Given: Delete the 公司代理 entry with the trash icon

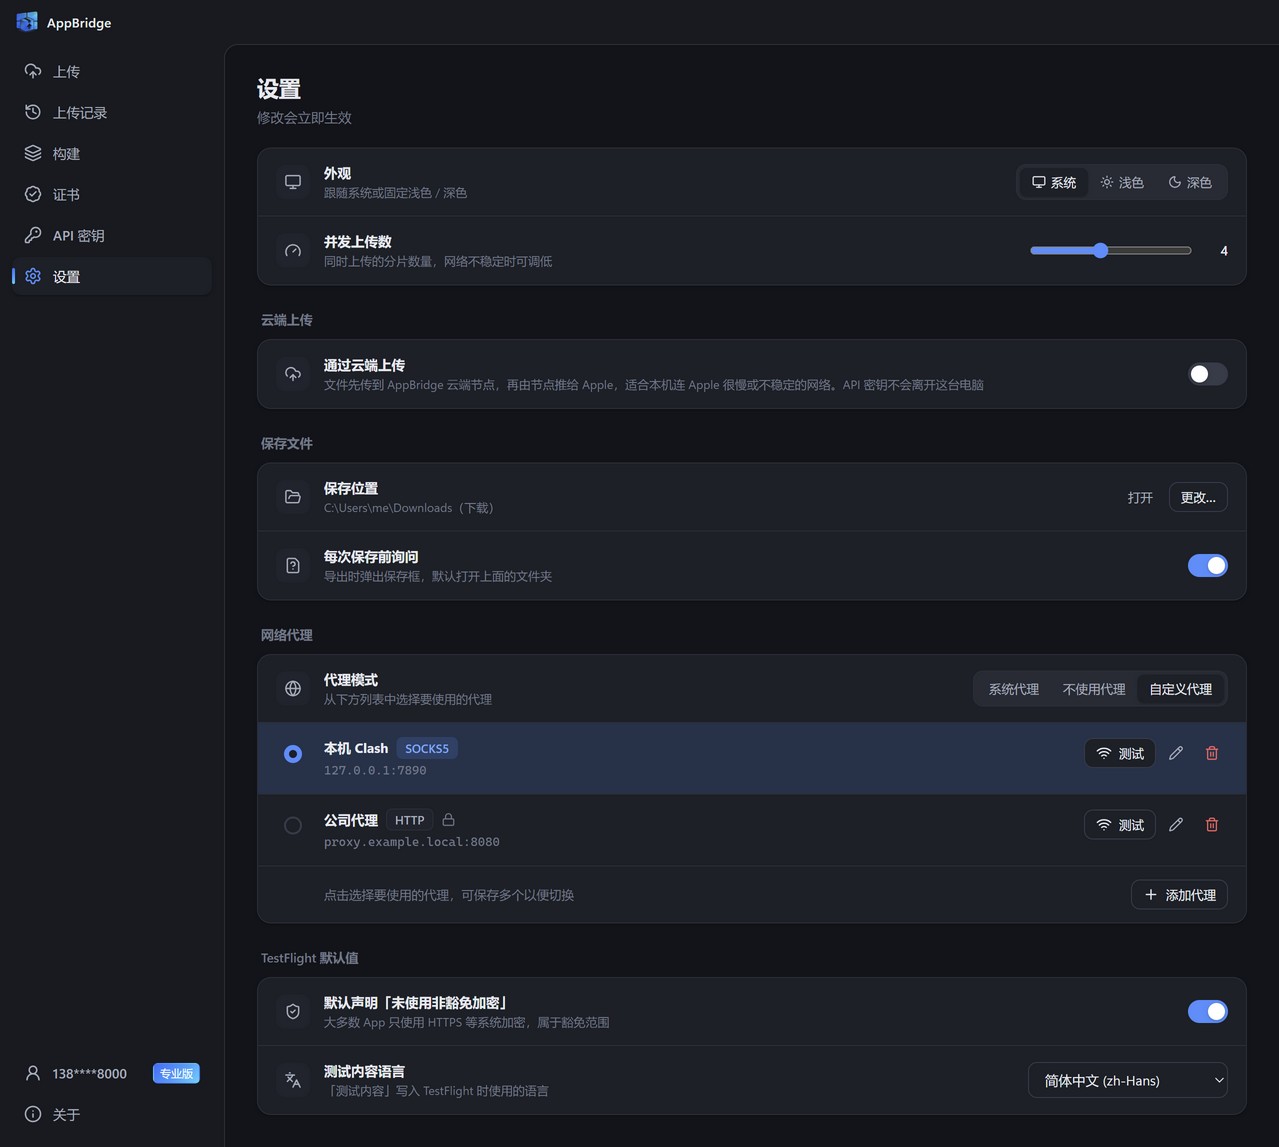Looking at the screenshot, I should (1212, 825).
